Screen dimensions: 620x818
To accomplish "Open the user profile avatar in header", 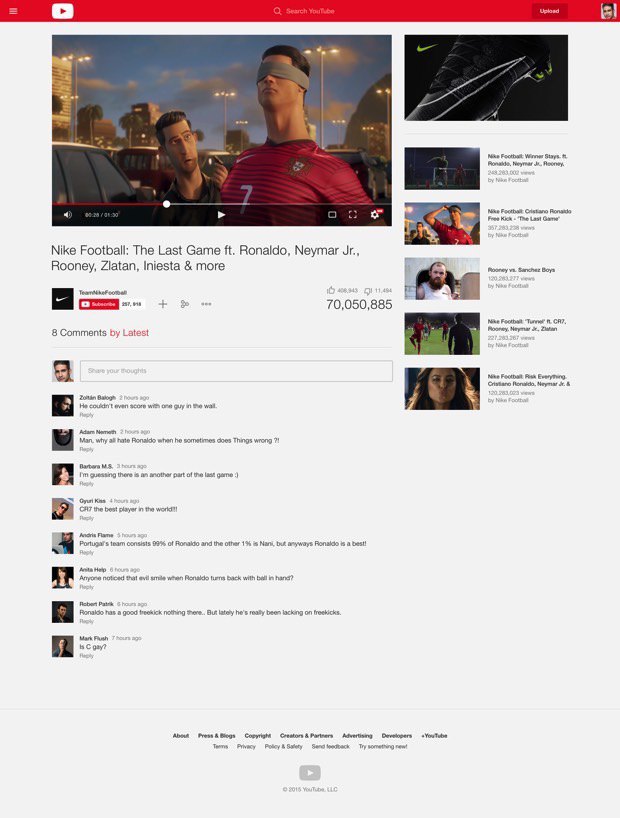I will [x=608, y=11].
